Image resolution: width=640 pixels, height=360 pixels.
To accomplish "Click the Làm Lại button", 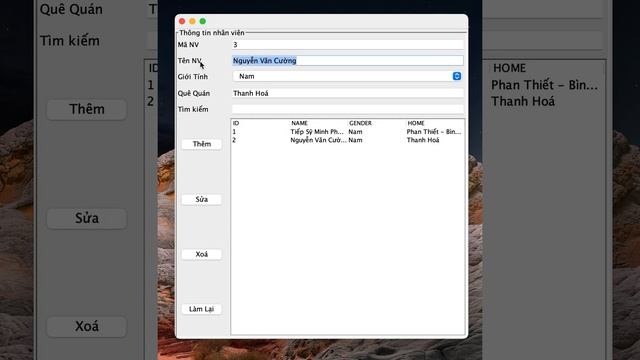I will click(202, 309).
